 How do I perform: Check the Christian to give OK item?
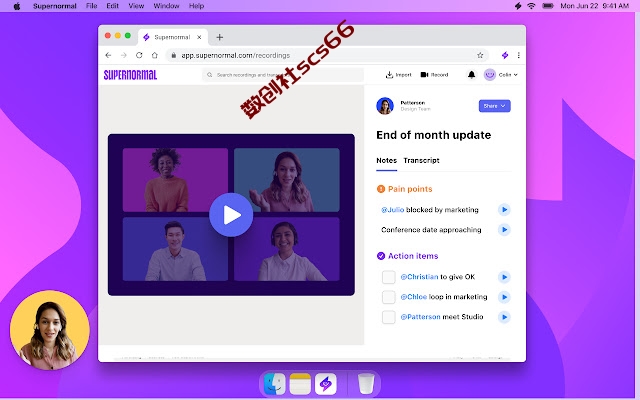coord(388,277)
